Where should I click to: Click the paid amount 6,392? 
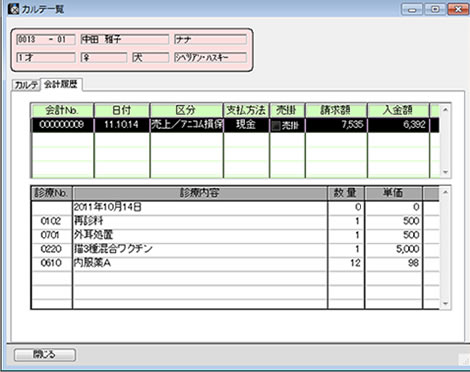coord(398,125)
